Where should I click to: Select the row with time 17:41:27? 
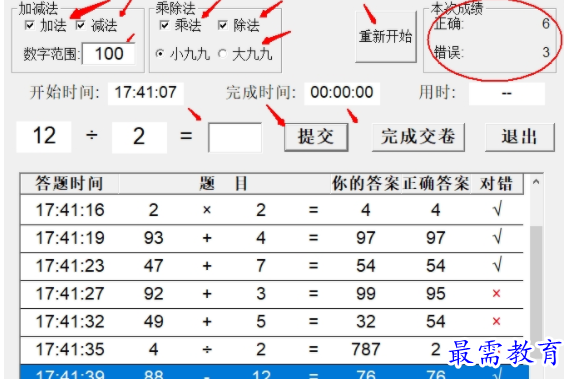[272, 294]
